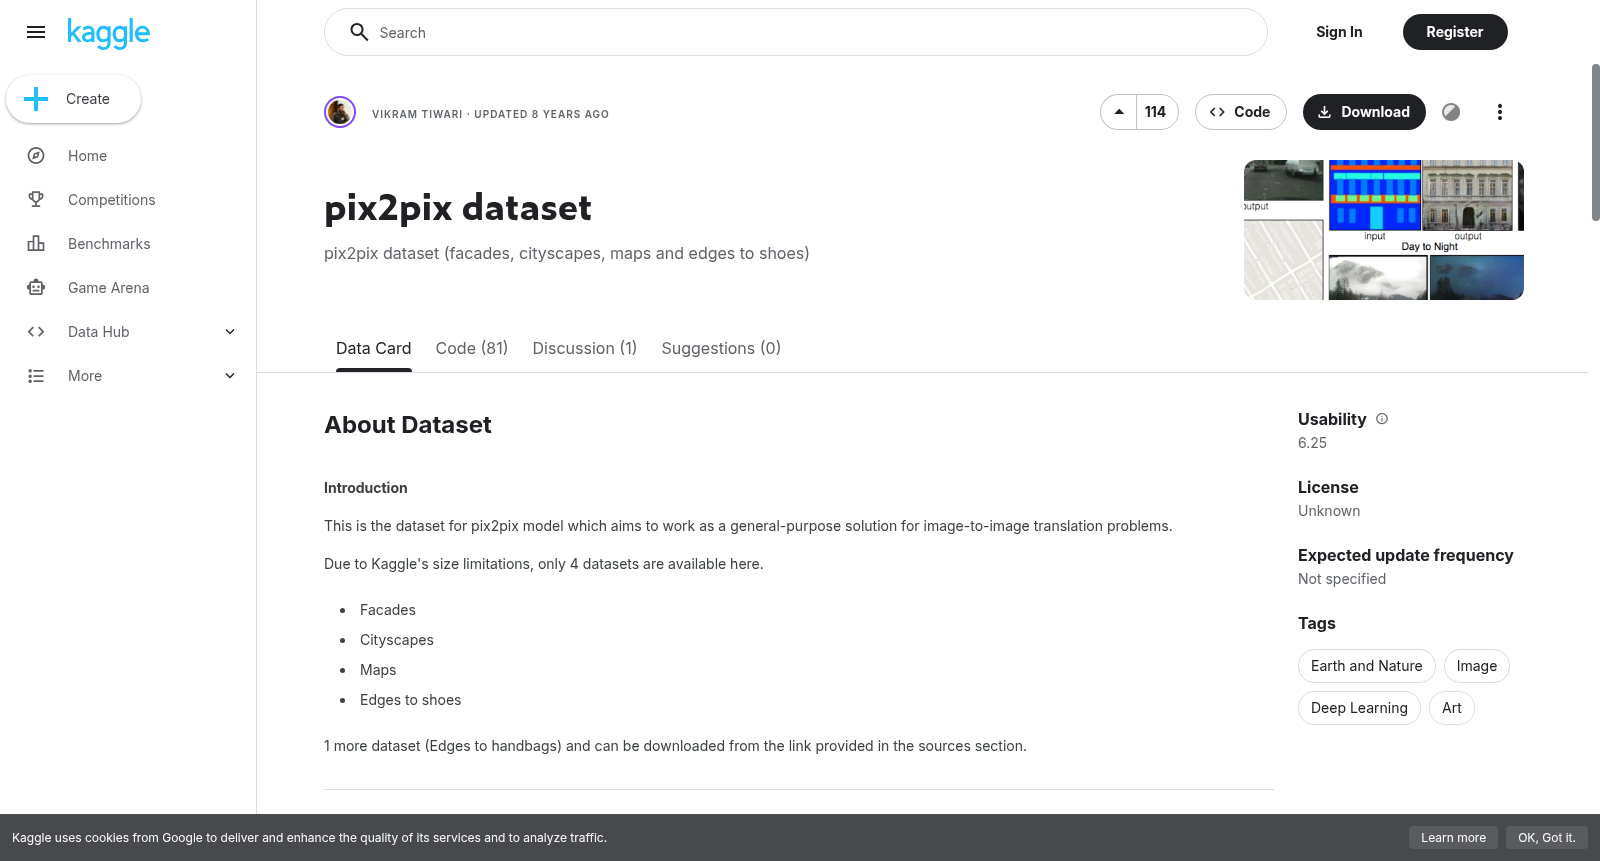Click the Not specified update frequency
1600x861 pixels.
1342,579
